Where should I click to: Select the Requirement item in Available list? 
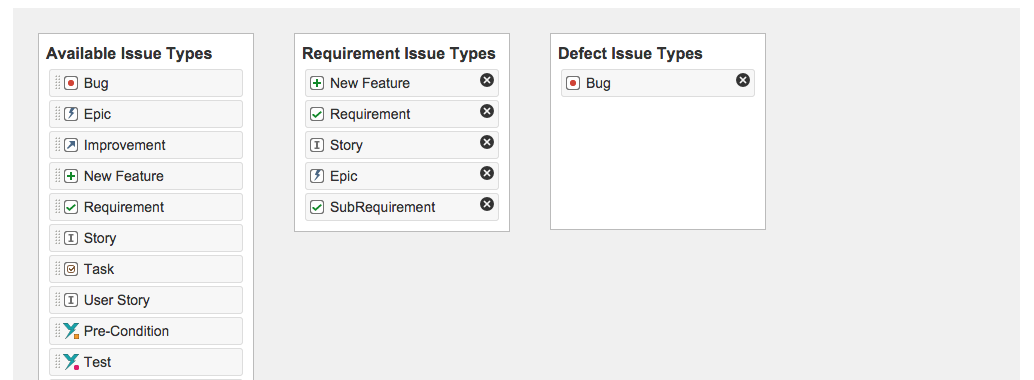pos(146,207)
